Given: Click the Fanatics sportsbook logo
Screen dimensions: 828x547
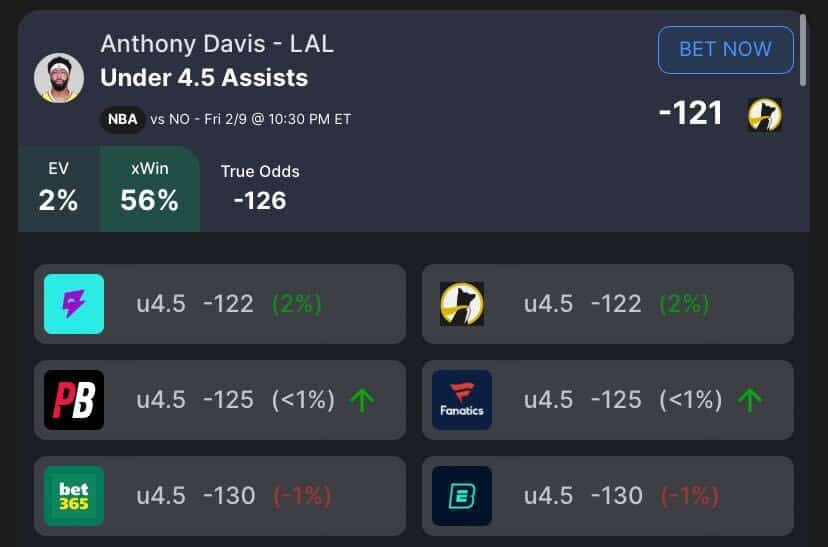Looking at the screenshot, I should 462,400.
